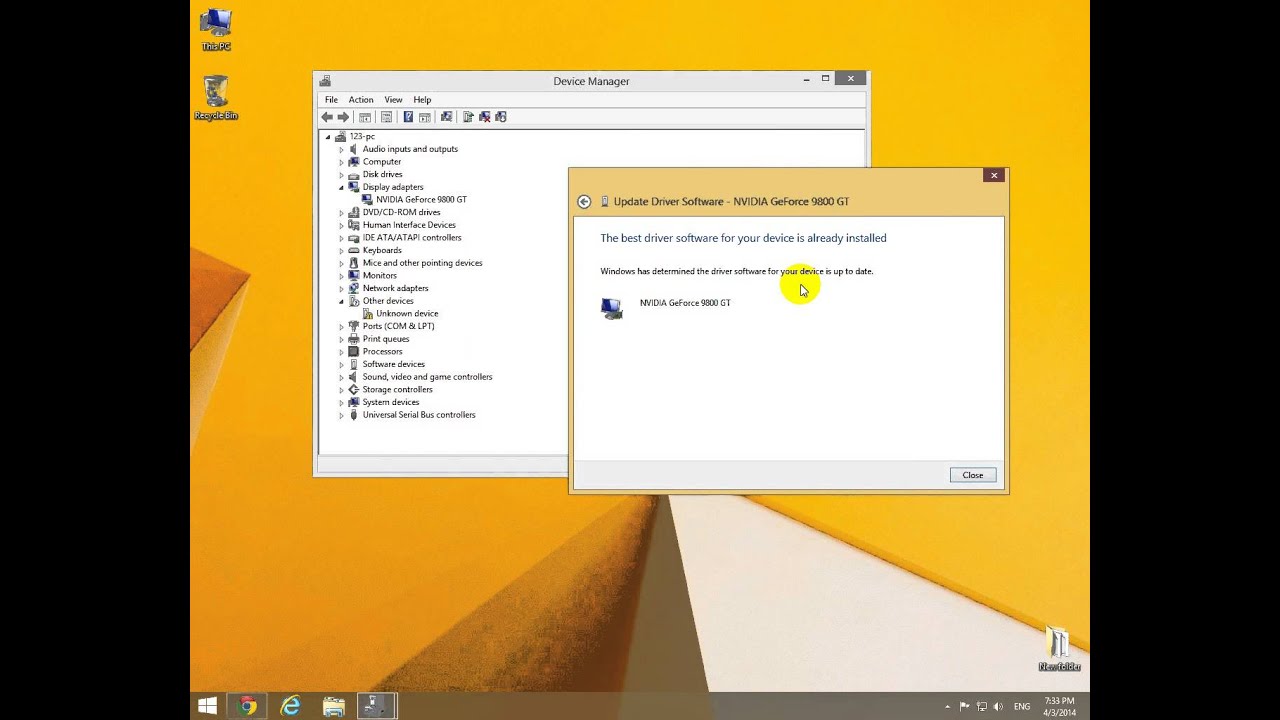
Task: Expand the Audio inputs and outputs node
Action: (341, 149)
